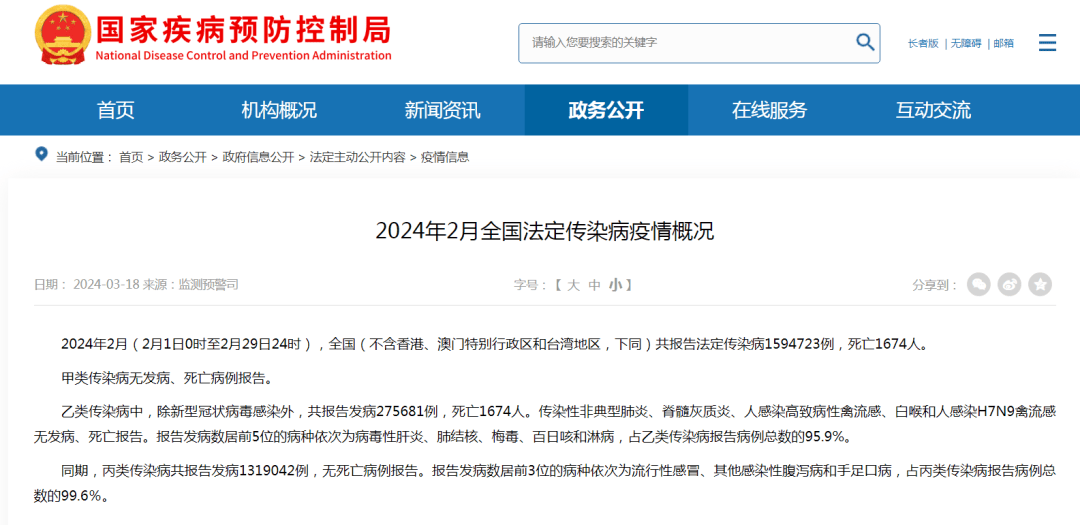The image size is (1080, 525).
Task: Open the 互动交流 navigation tab
Action: tap(933, 110)
